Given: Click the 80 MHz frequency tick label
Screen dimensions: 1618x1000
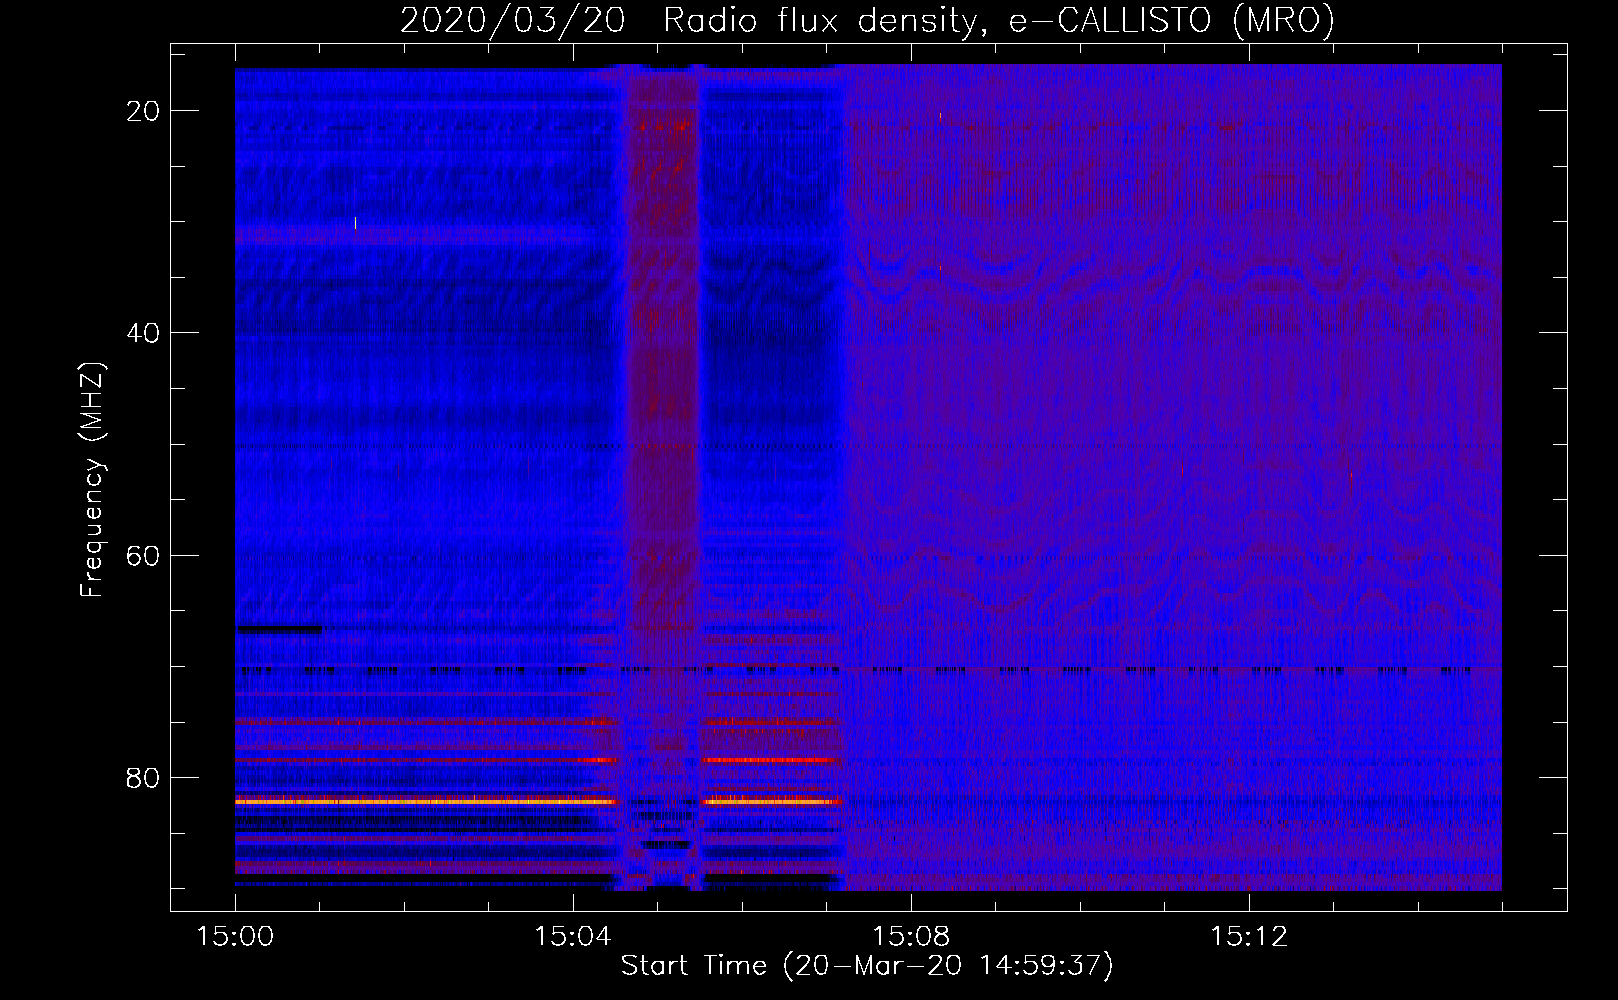Looking at the screenshot, I should pyautogui.click(x=144, y=777).
